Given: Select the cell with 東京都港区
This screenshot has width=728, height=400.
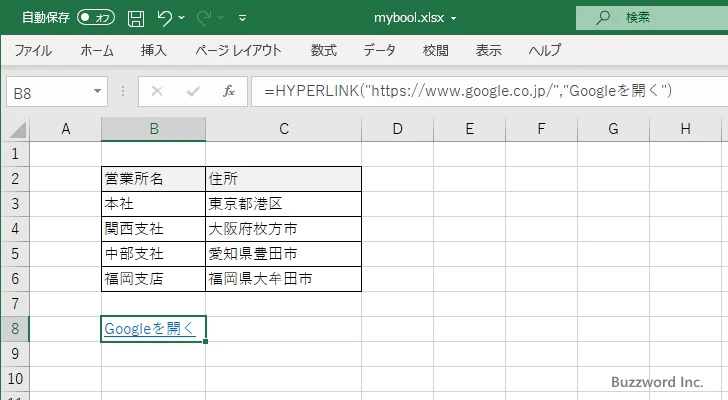Looking at the screenshot, I should coord(283,204).
